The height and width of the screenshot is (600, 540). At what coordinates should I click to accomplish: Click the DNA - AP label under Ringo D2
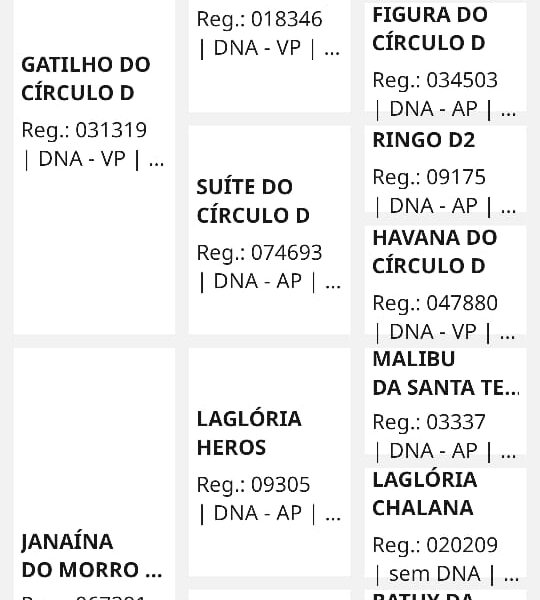coord(433,206)
